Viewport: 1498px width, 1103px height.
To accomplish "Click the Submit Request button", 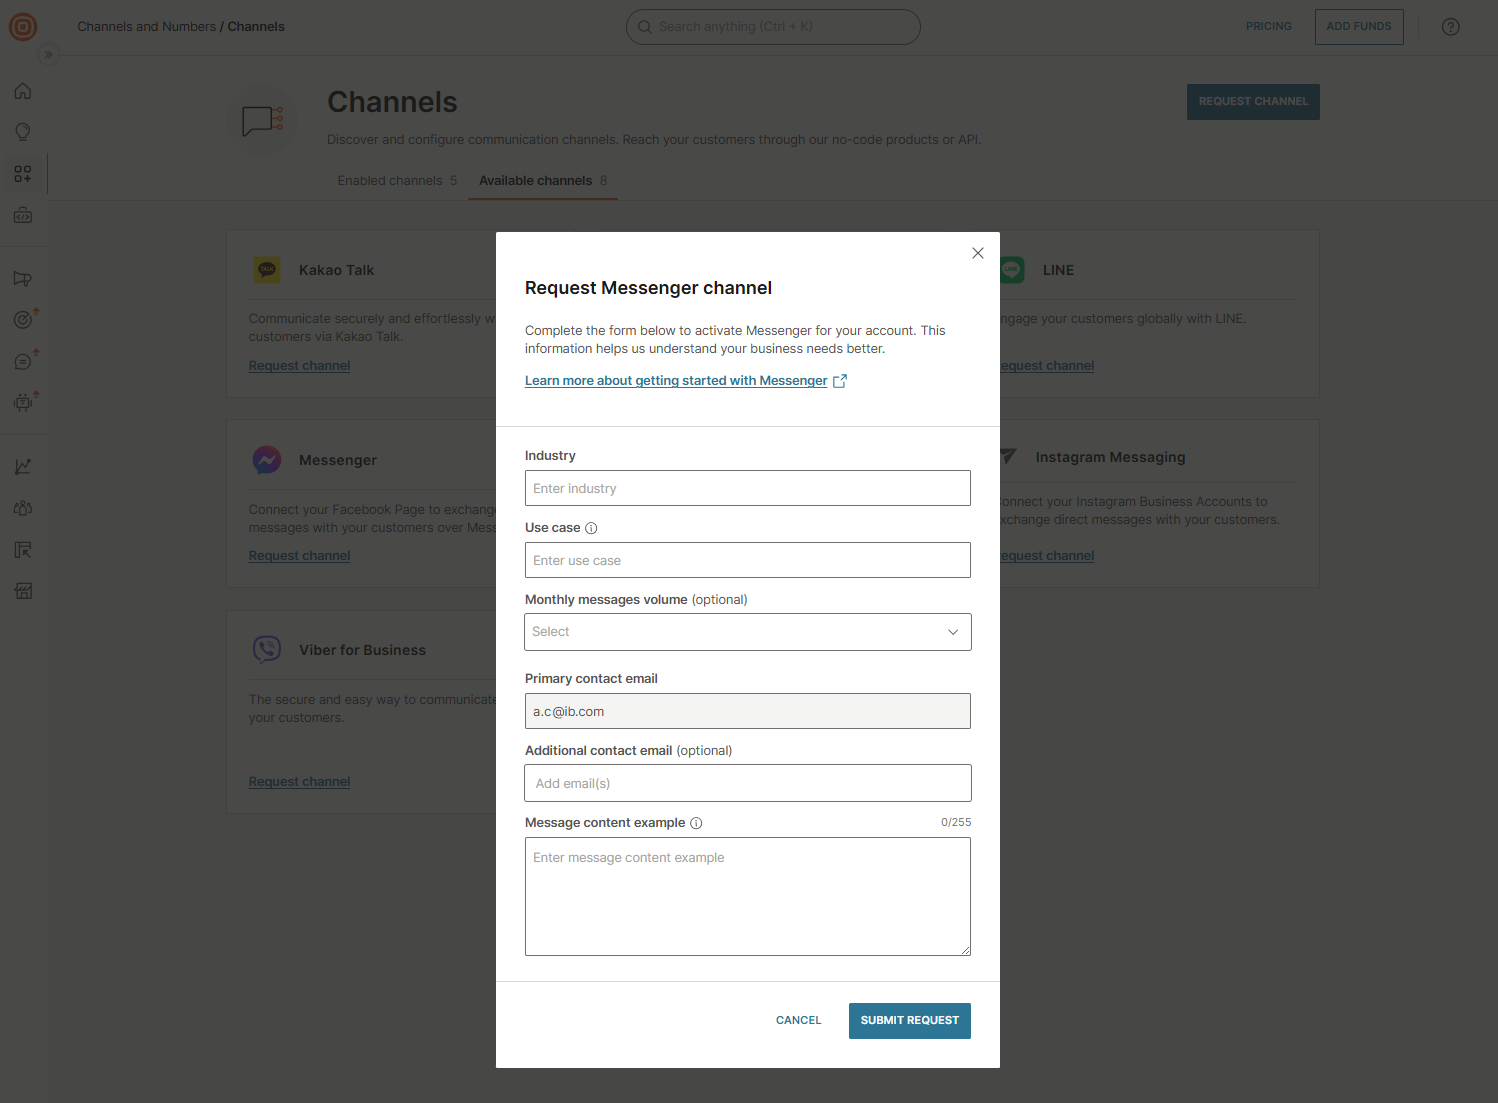I will [909, 1020].
